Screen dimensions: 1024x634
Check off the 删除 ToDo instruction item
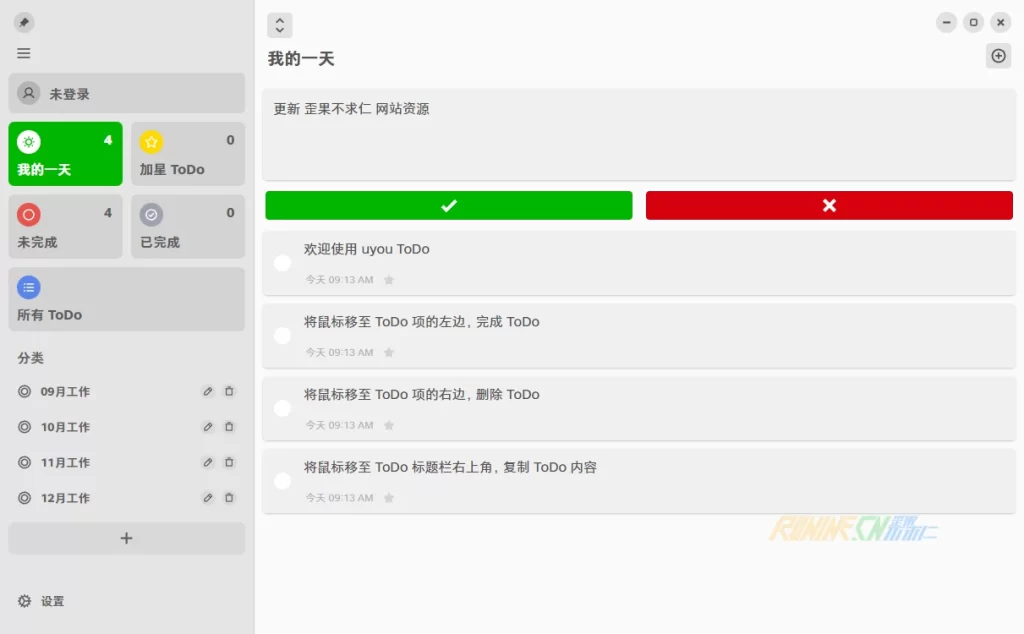pos(283,408)
